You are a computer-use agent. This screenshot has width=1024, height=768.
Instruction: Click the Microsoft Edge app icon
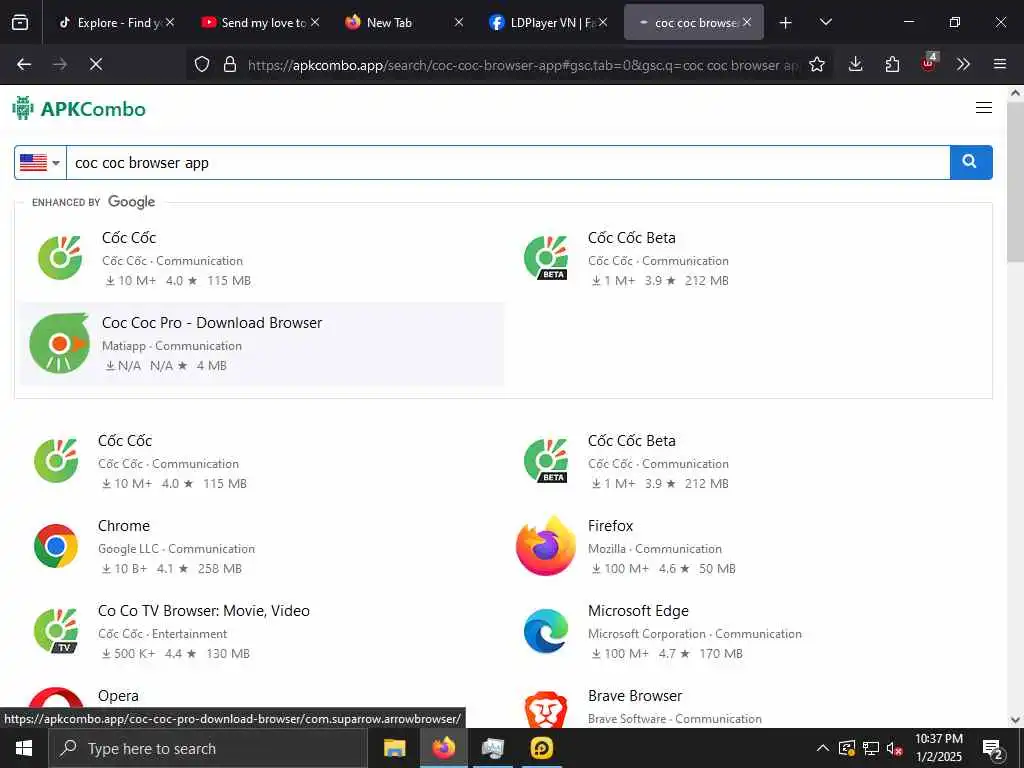pos(546,630)
